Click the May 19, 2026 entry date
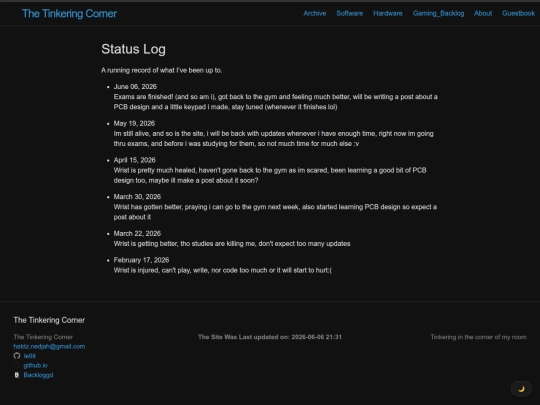540x405 pixels. coord(134,123)
